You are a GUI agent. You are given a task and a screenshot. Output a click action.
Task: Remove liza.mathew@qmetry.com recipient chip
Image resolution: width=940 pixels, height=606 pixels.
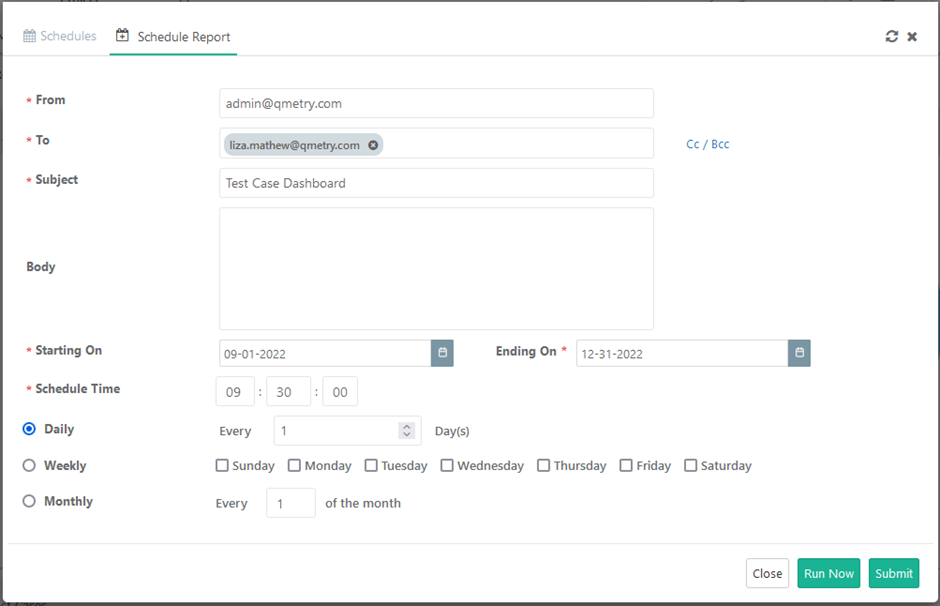click(x=373, y=145)
